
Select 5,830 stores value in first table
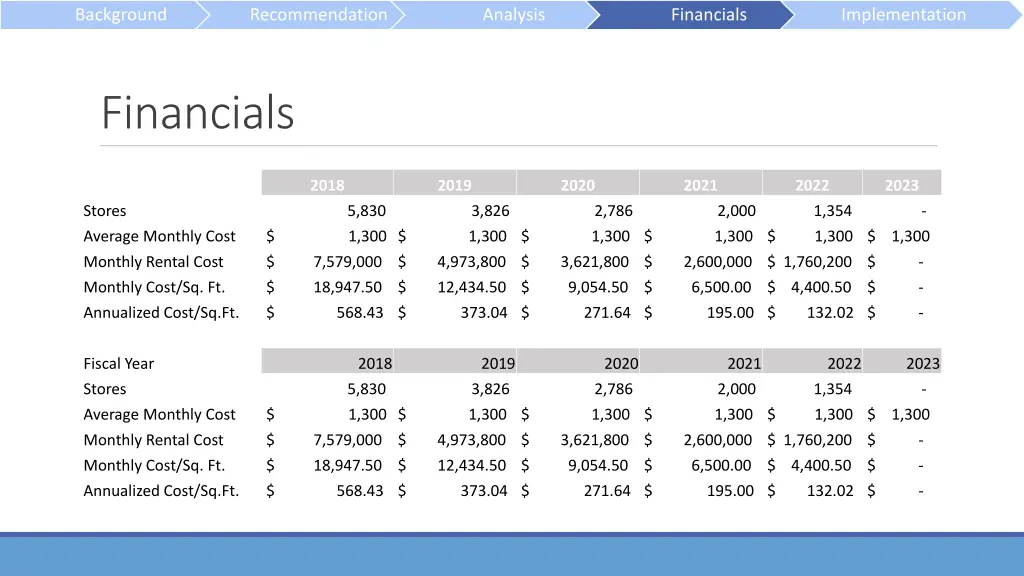coord(366,211)
